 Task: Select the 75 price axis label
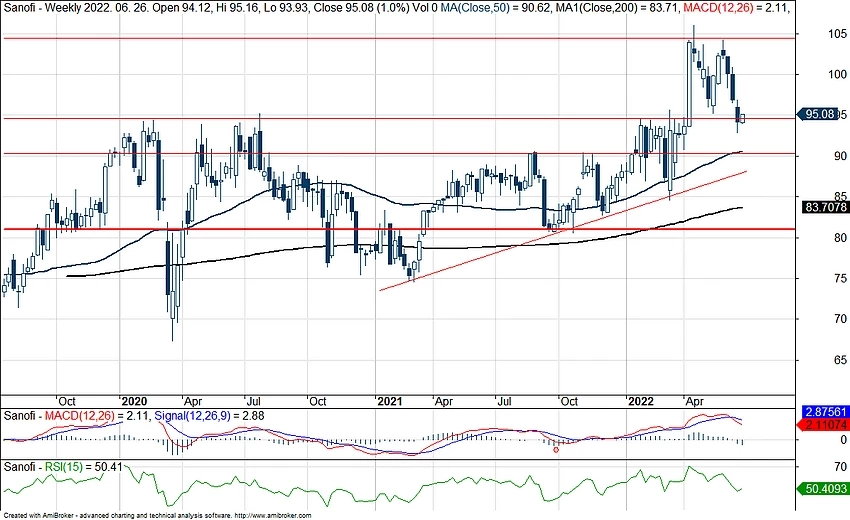click(x=840, y=278)
